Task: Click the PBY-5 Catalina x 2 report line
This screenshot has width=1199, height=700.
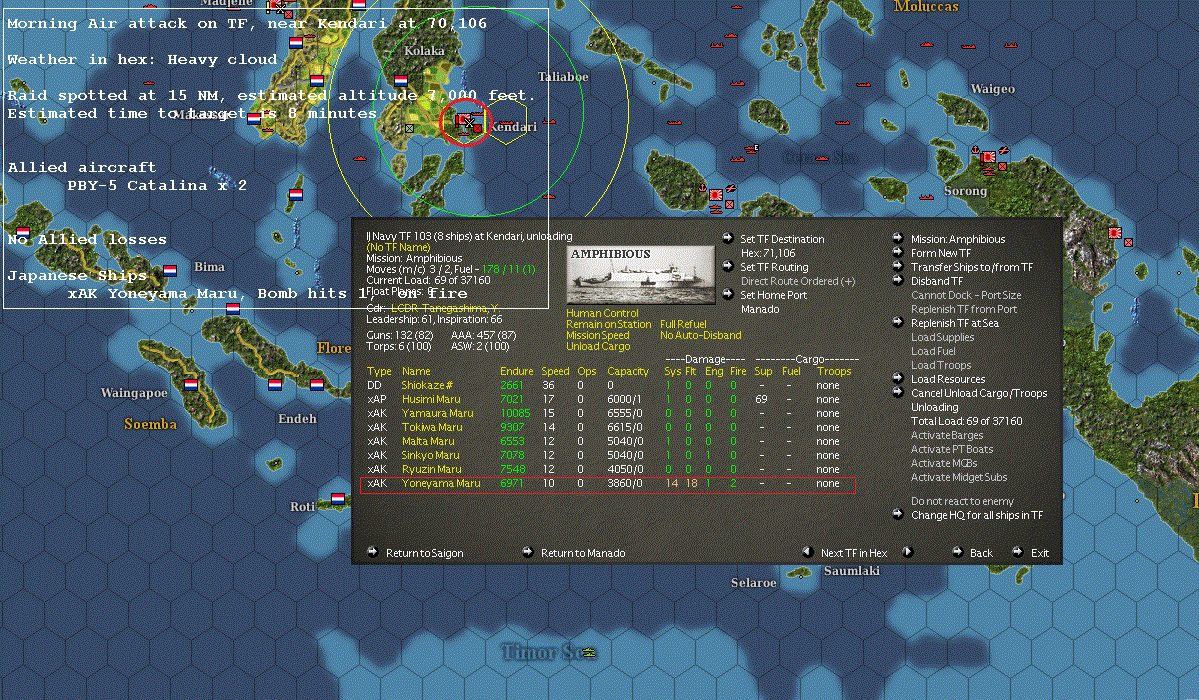Action: pos(157,186)
